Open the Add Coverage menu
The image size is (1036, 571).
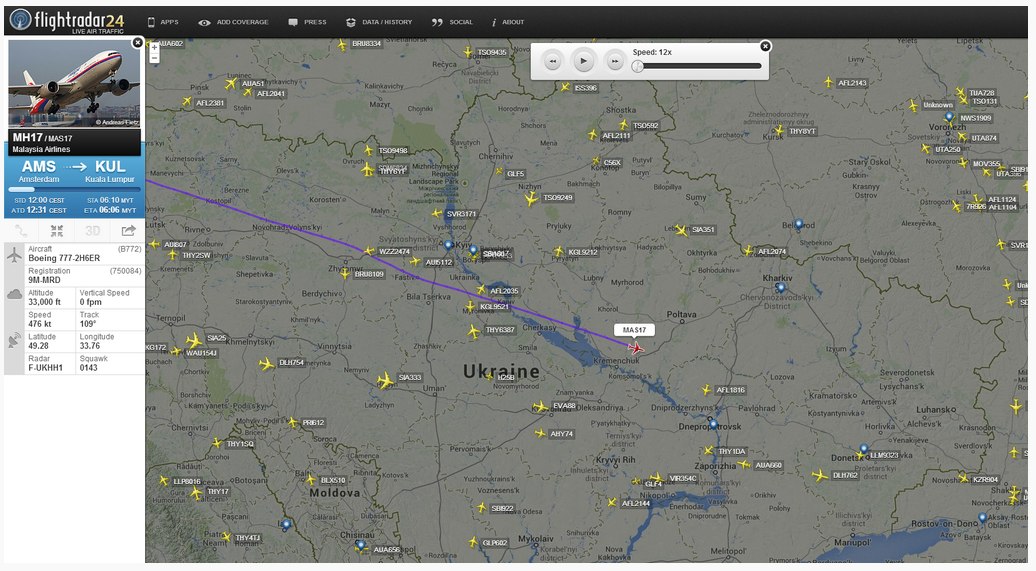pyautogui.click(x=234, y=22)
